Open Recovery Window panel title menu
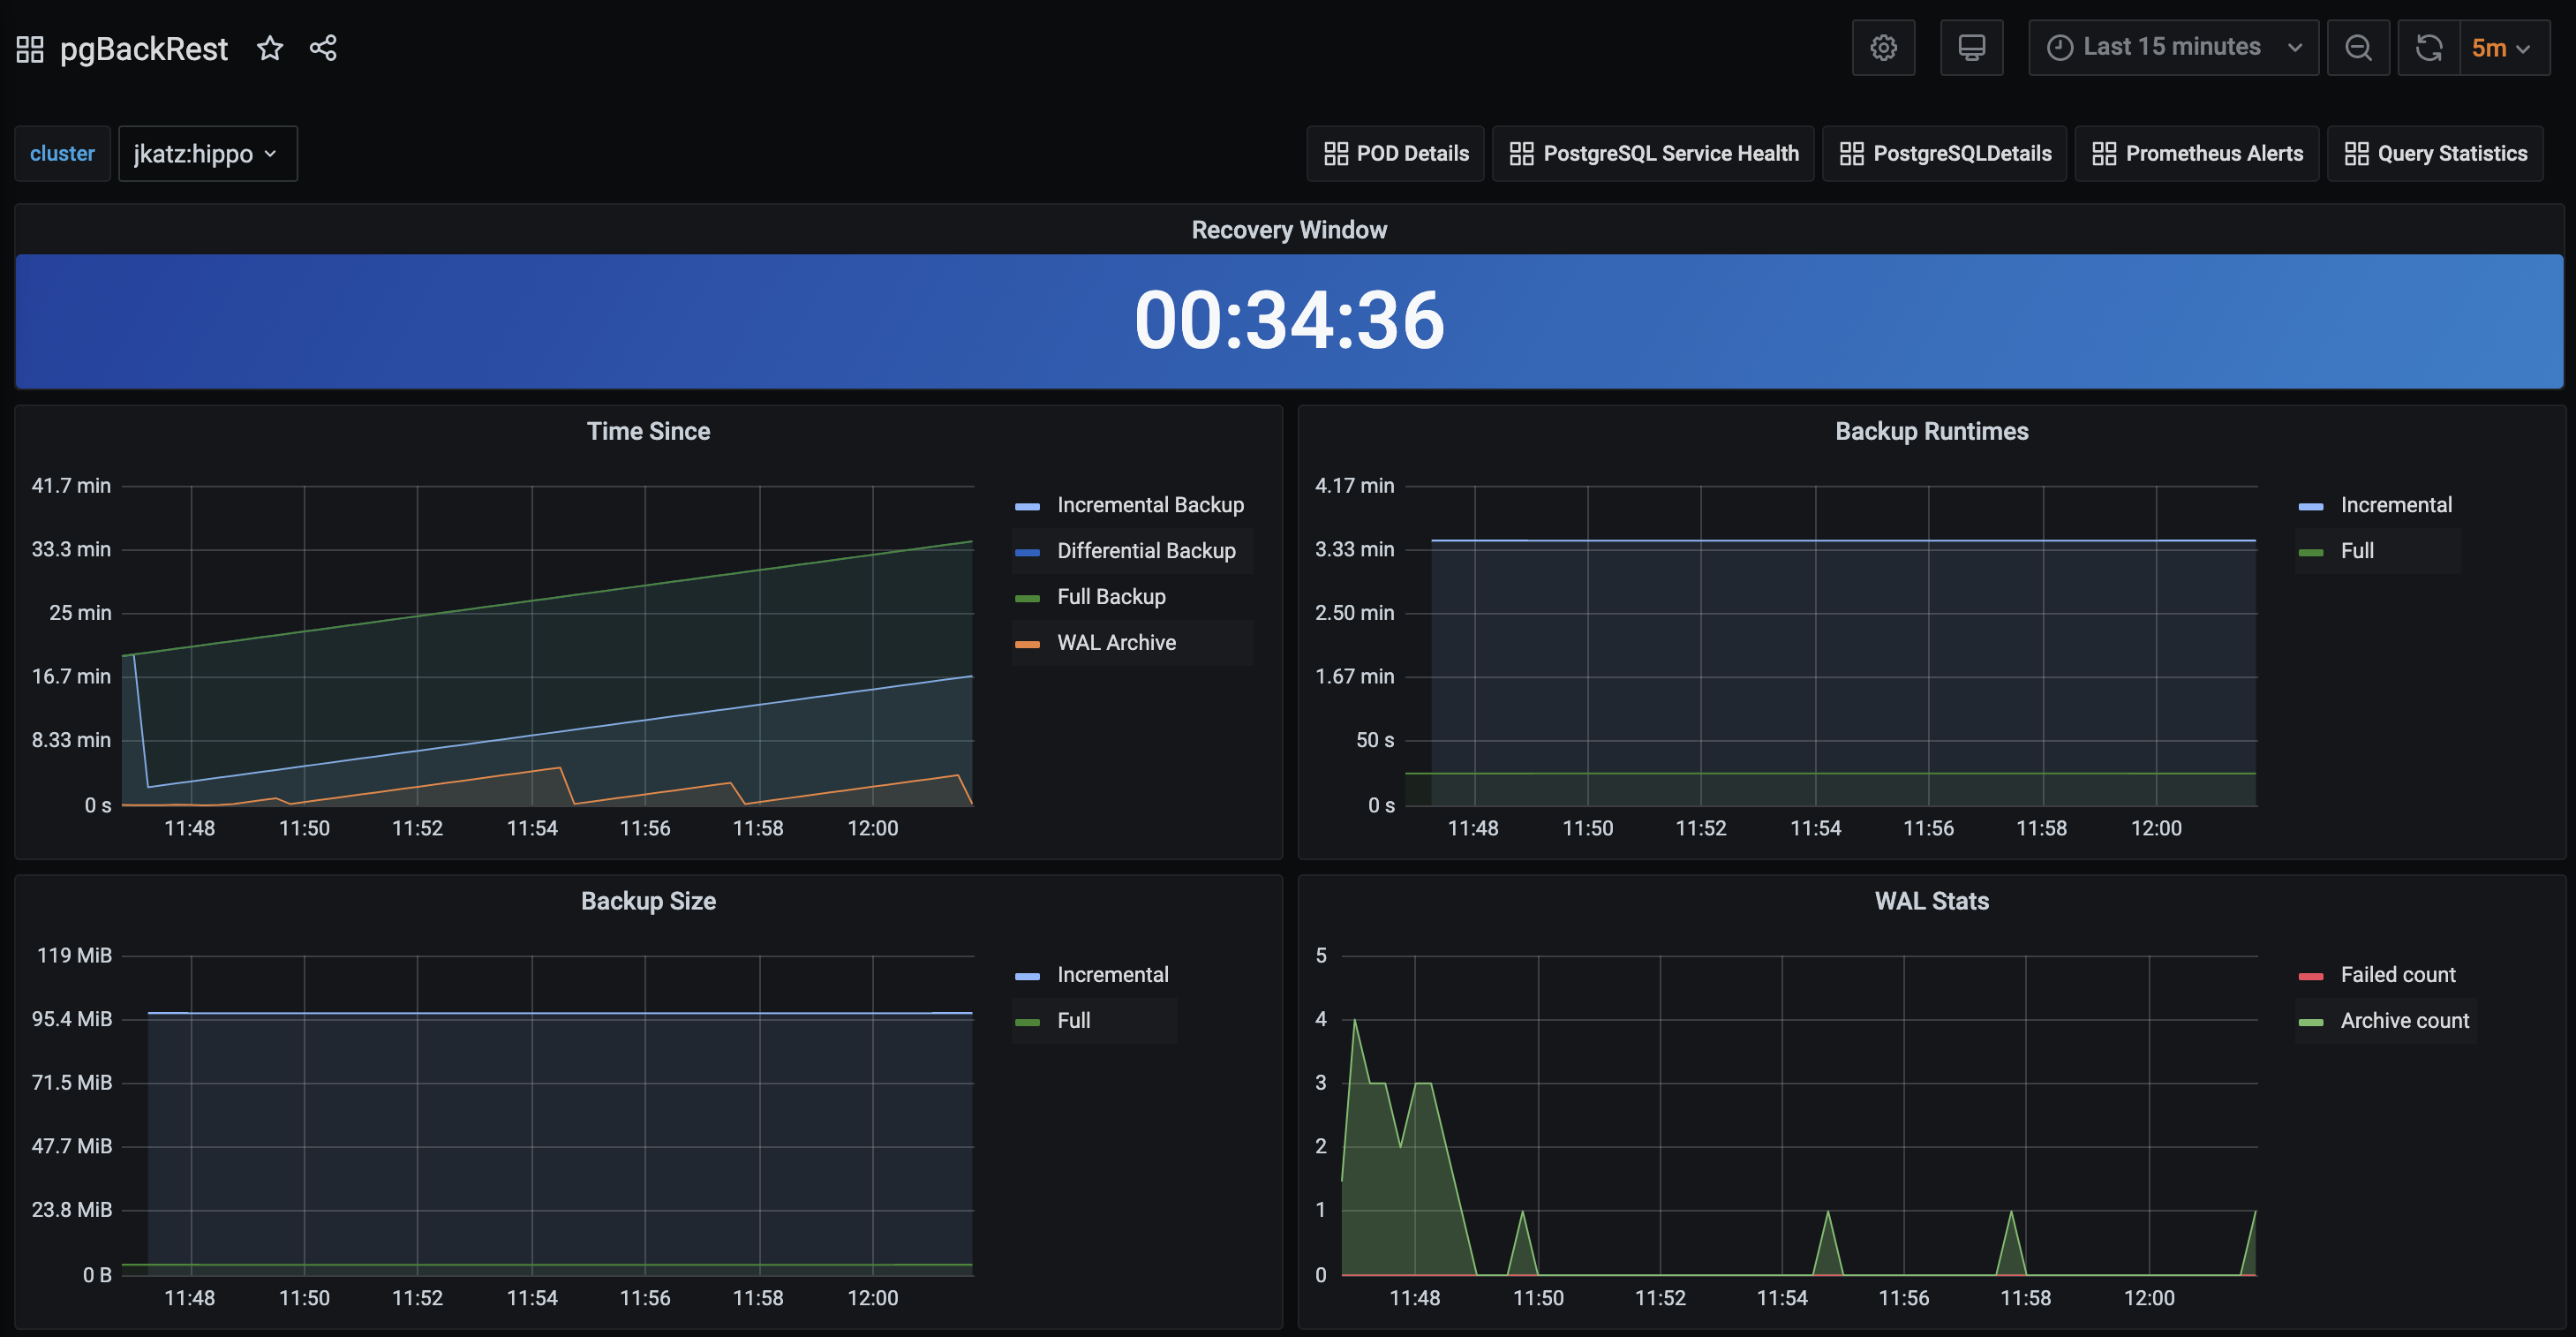This screenshot has width=2576, height=1337. pos(1289,230)
